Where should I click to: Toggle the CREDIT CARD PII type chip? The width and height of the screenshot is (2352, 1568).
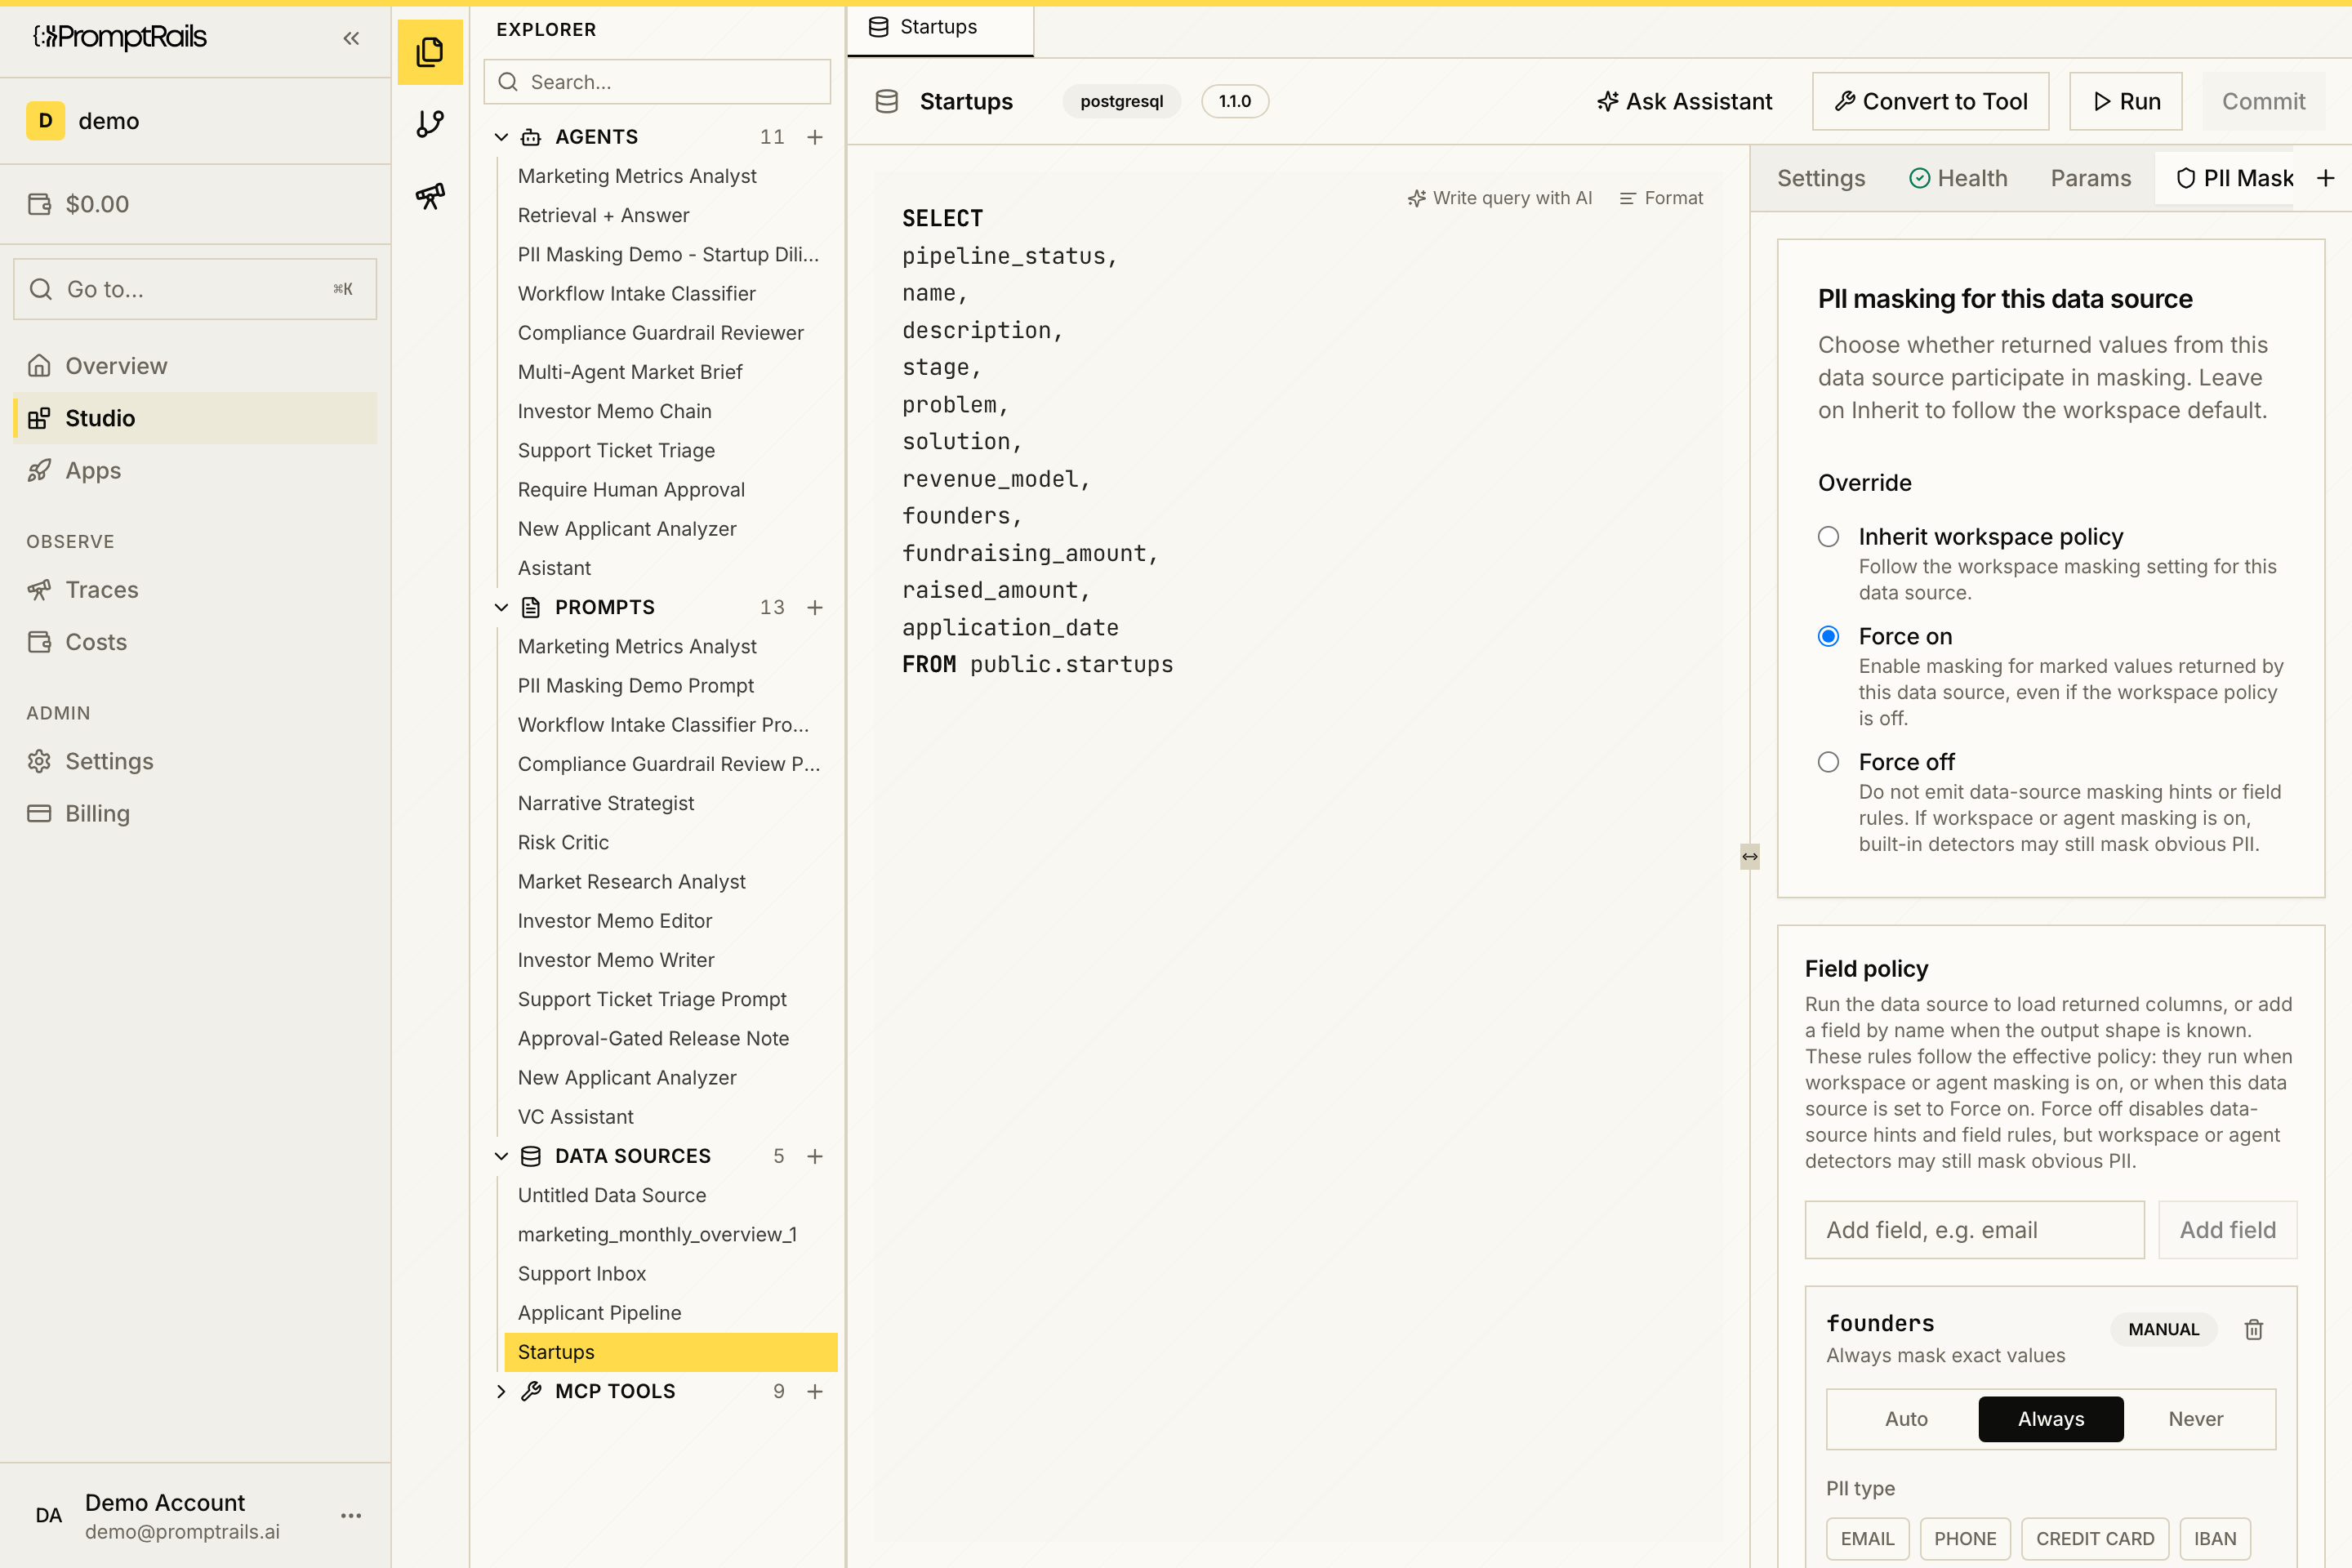click(2095, 1538)
